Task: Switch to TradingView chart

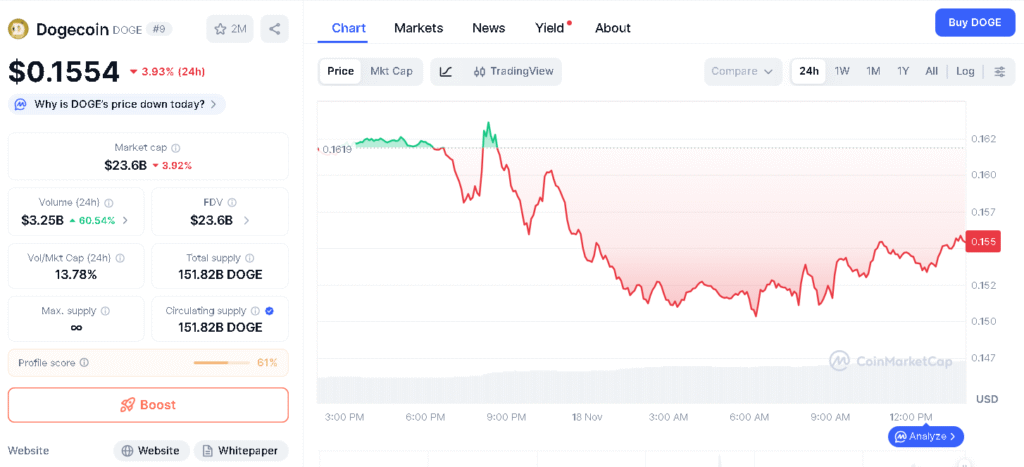Action: tap(513, 71)
